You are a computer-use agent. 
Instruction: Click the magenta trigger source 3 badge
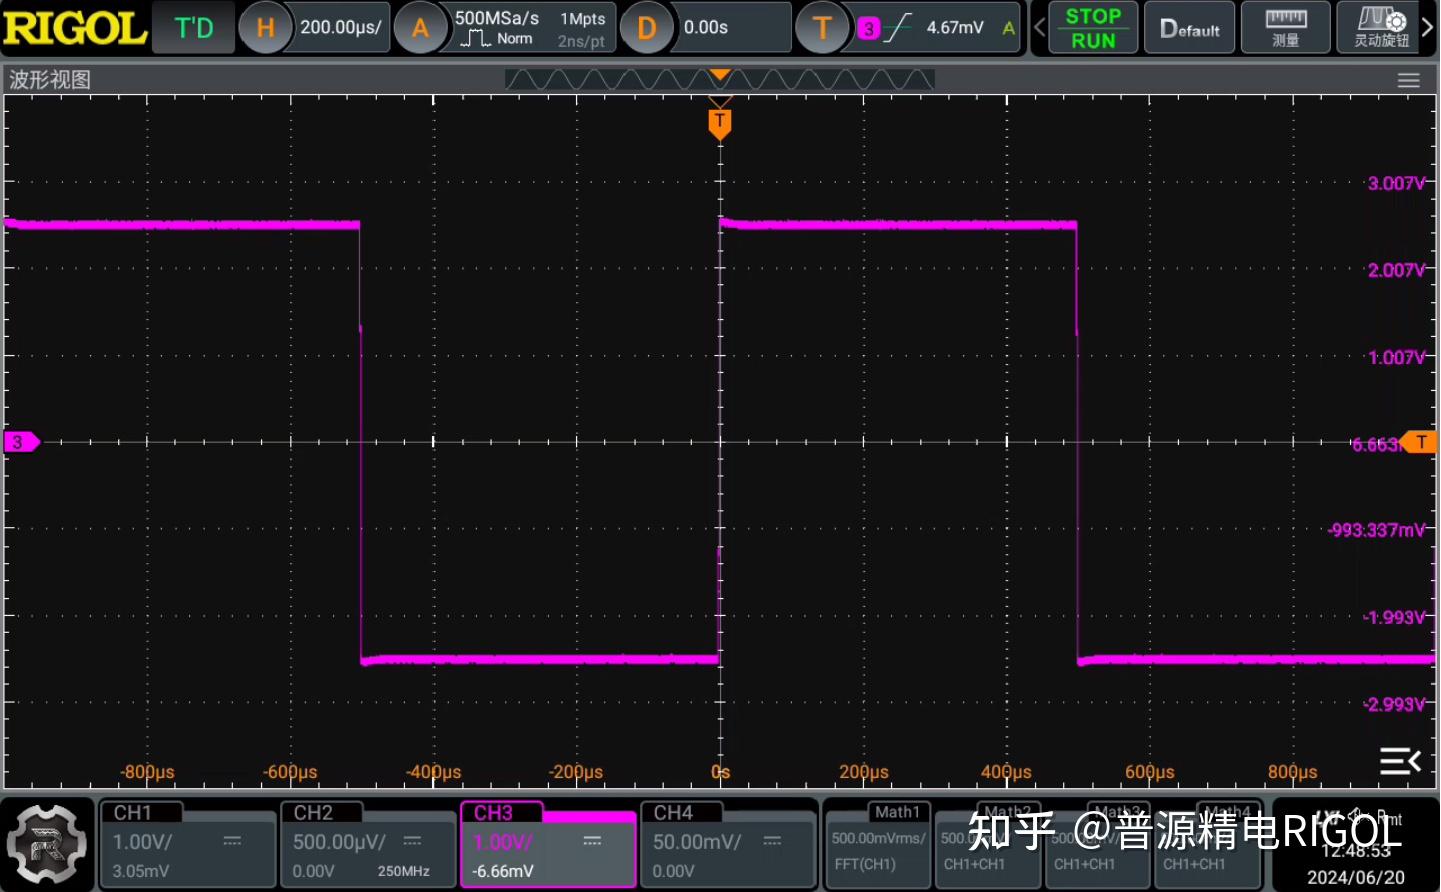pyautogui.click(x=868, y=29)
